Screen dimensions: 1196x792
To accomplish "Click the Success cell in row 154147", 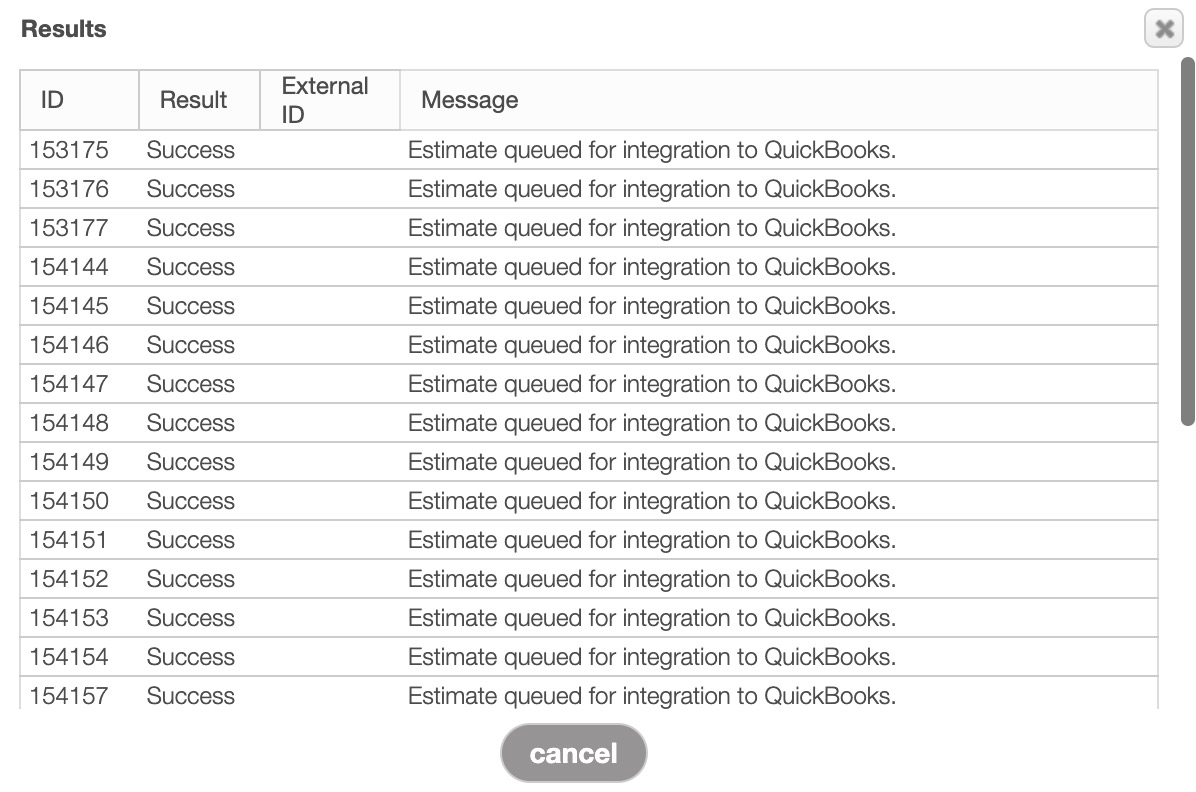I will pyautogui.click(x=191, y=384).
